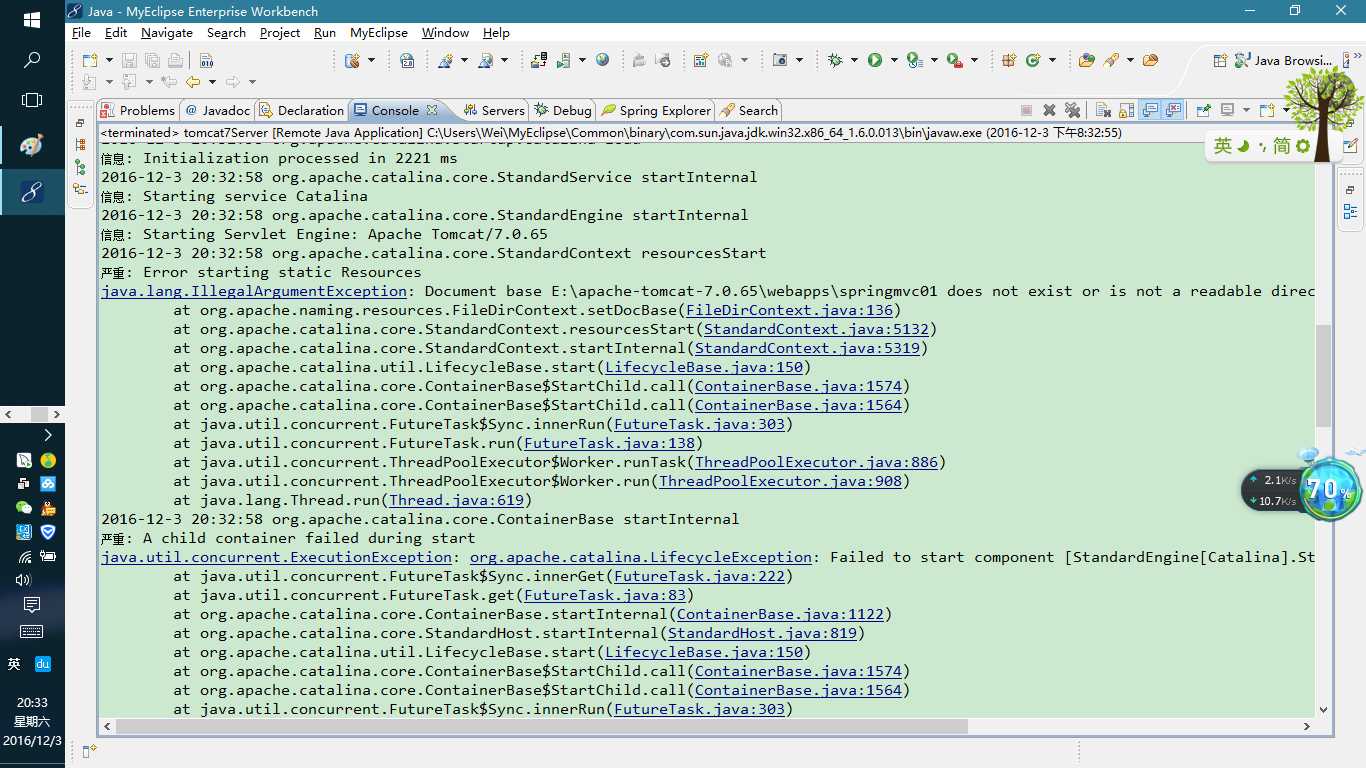Open Task View on the taskbar

click(x=32, y=100)
